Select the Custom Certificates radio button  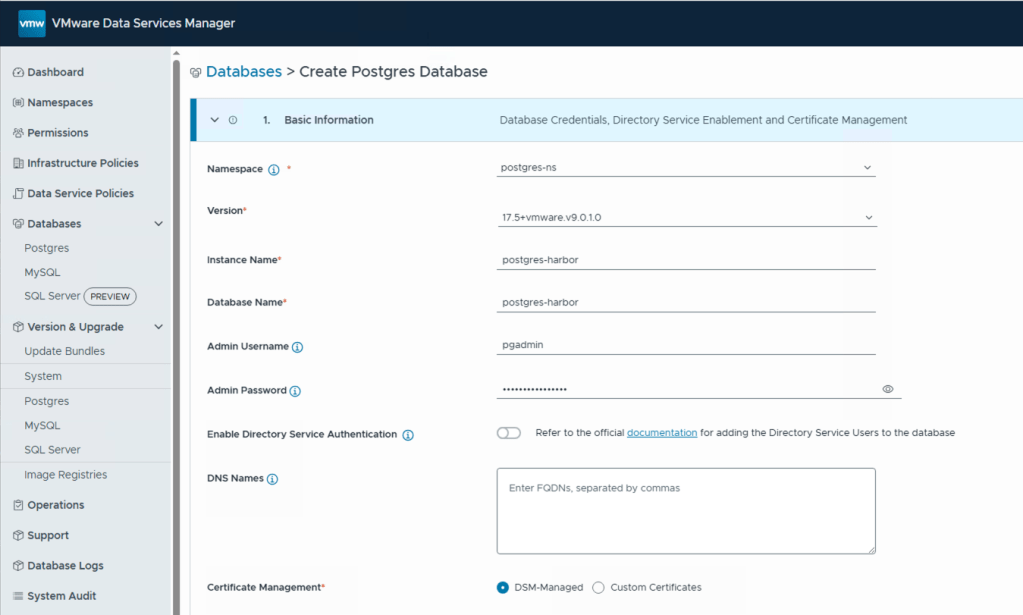pyautogui.click(x=598, y=587)
